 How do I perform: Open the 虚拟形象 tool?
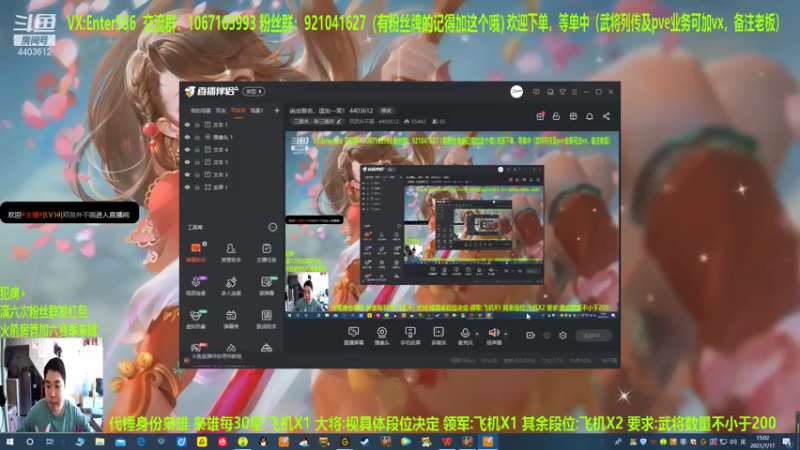[x=195, y=319]
